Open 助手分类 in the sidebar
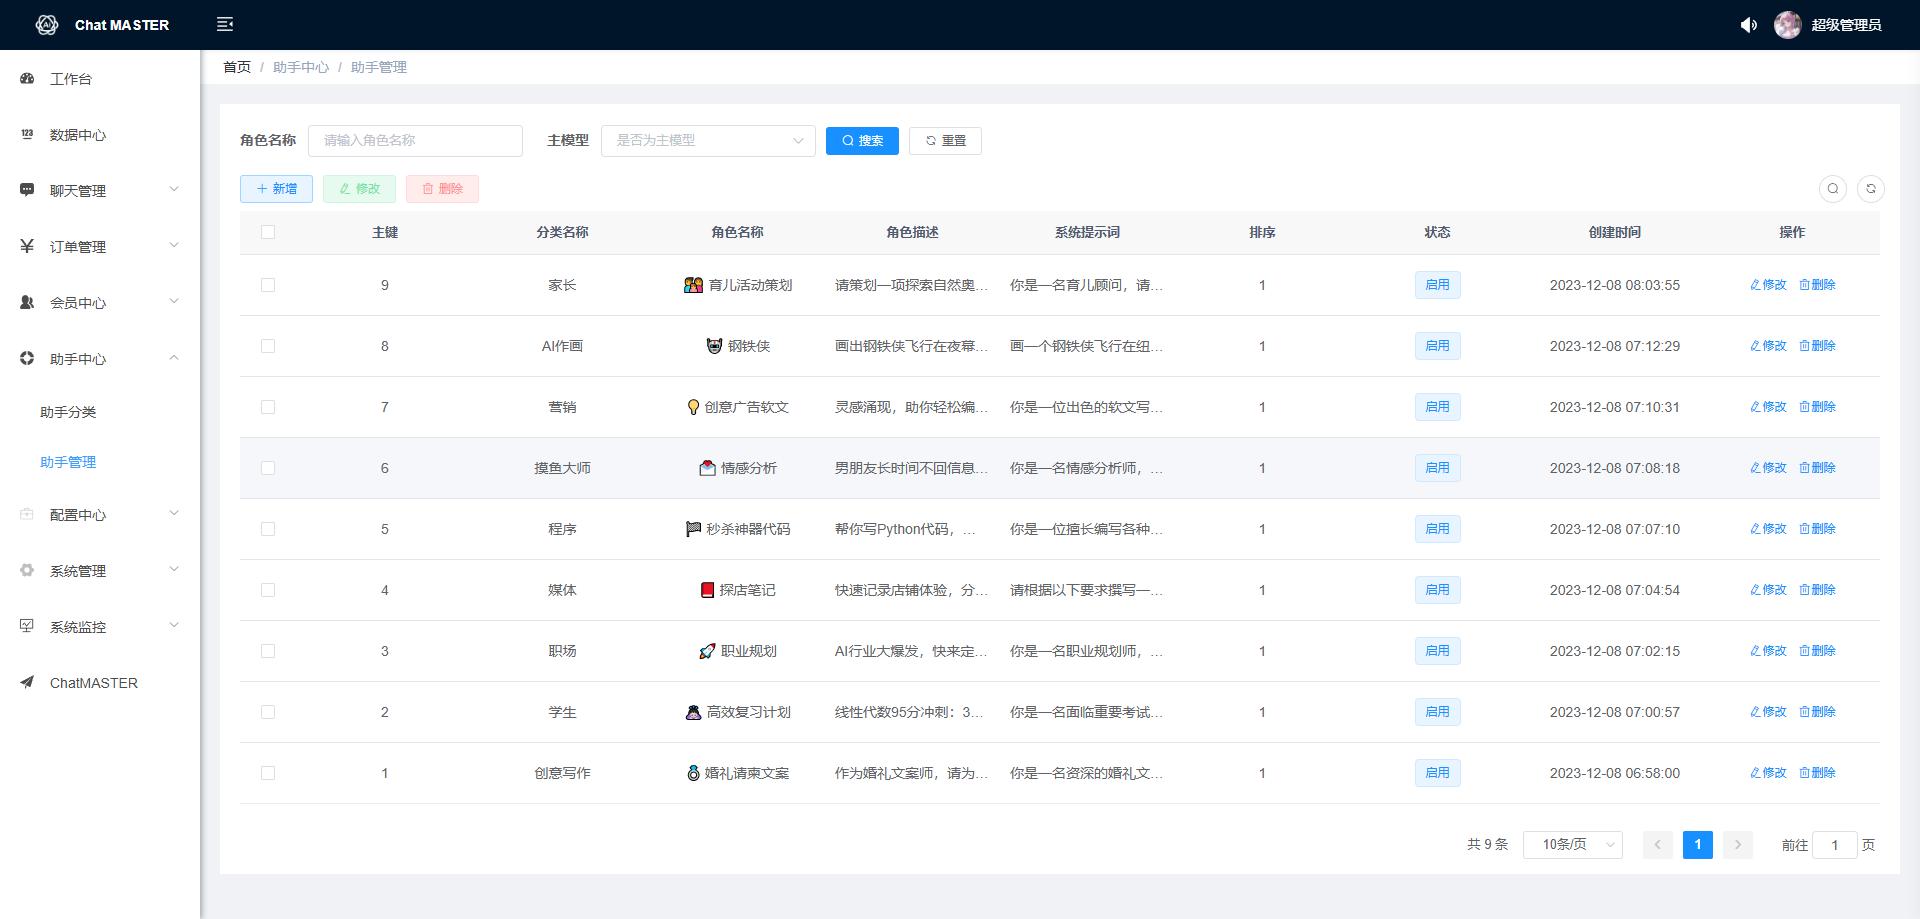 point(68,412)
